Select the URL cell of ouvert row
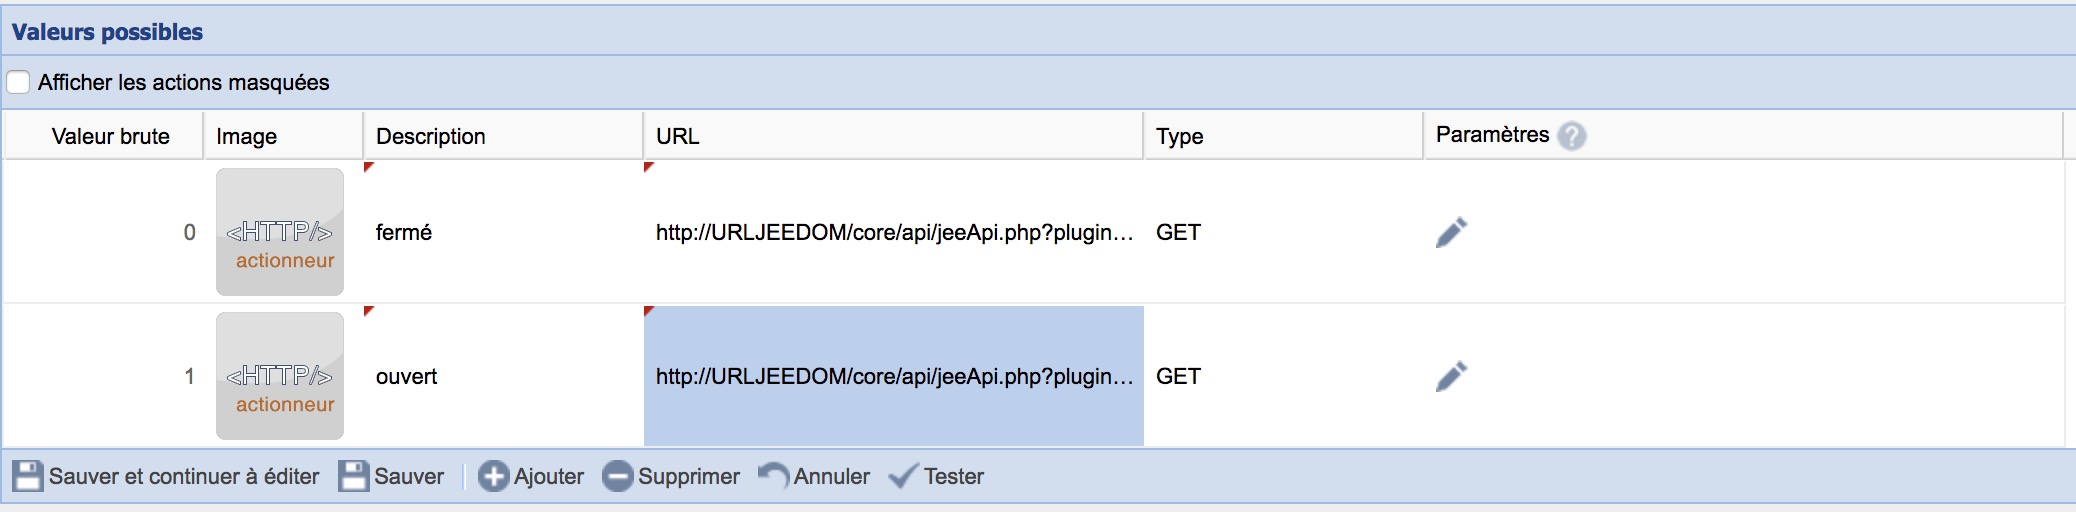Viewport: 2076px width, 512px height. (x=893, y=376)
